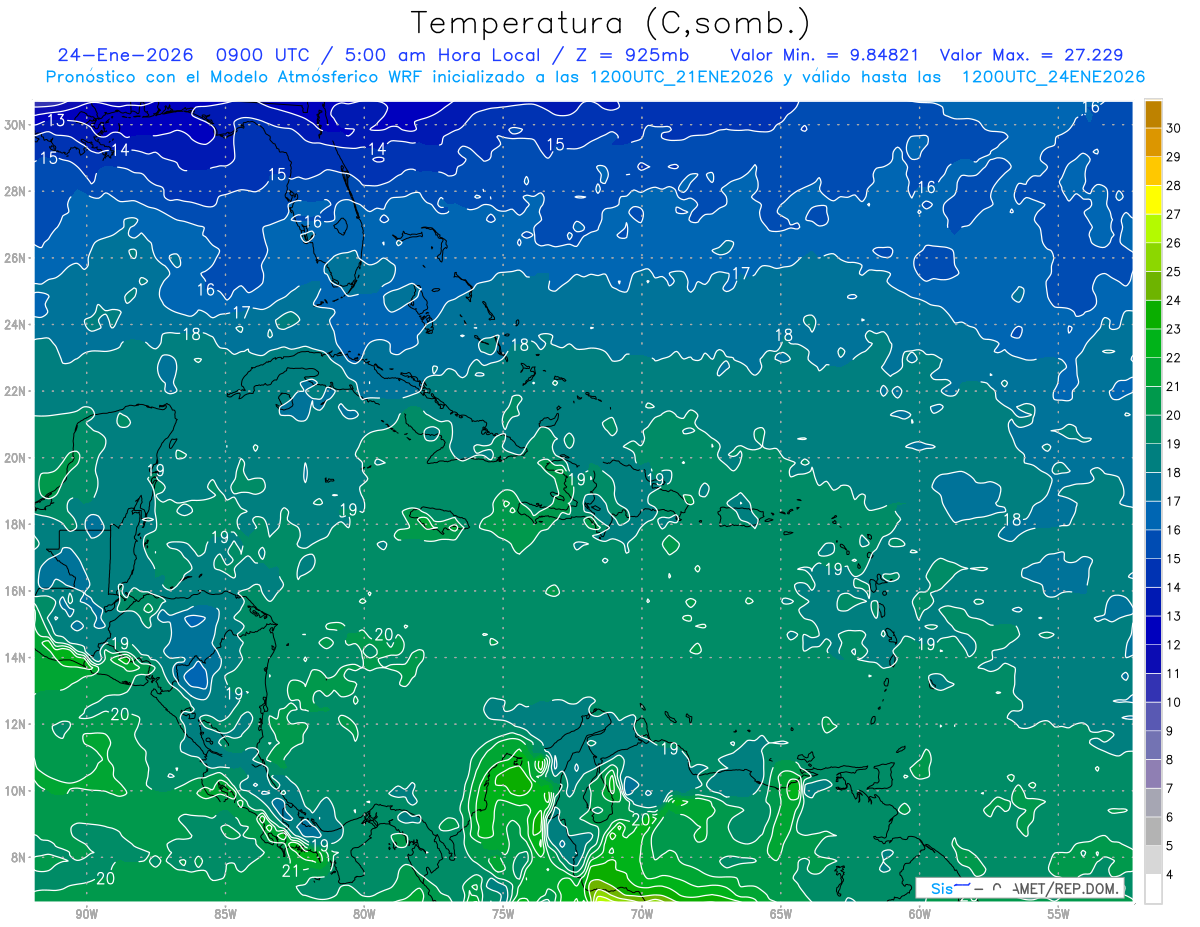Pick the yellow swatch between scale labels 27 and 28
Screen dimensions: 1200x927
coord(1153,199)
